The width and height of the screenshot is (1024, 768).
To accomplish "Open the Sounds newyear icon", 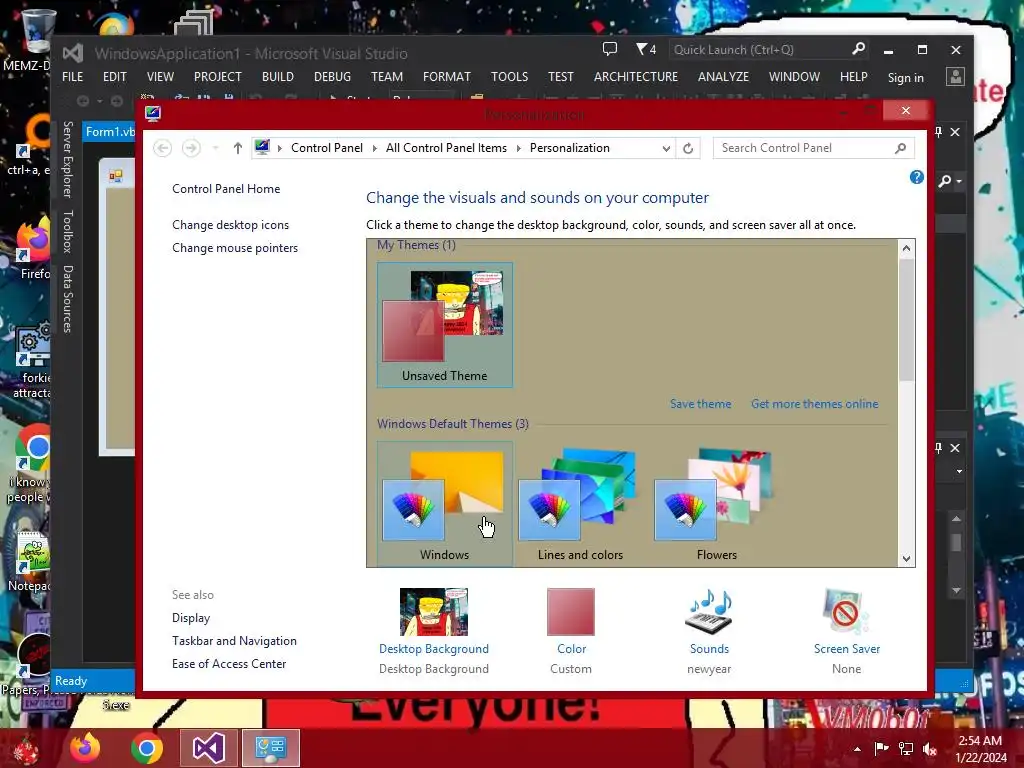I will click(709, 611).
